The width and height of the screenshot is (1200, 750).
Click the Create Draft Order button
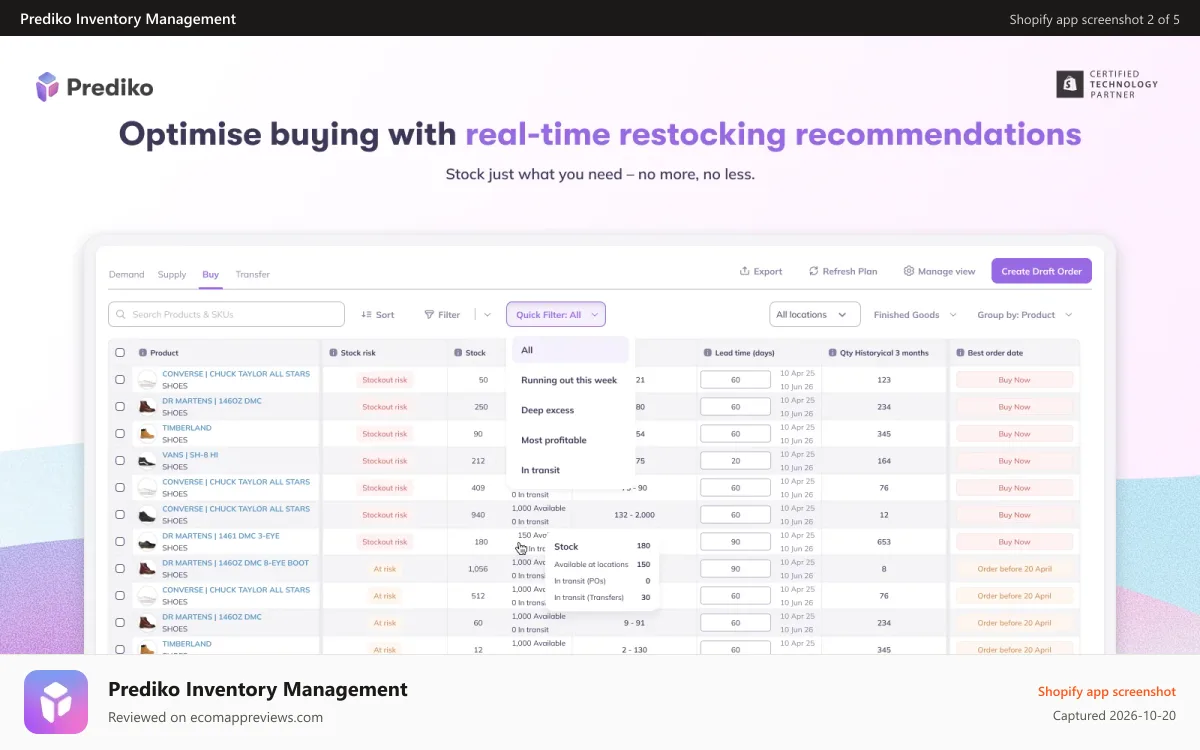[1042, 271]
